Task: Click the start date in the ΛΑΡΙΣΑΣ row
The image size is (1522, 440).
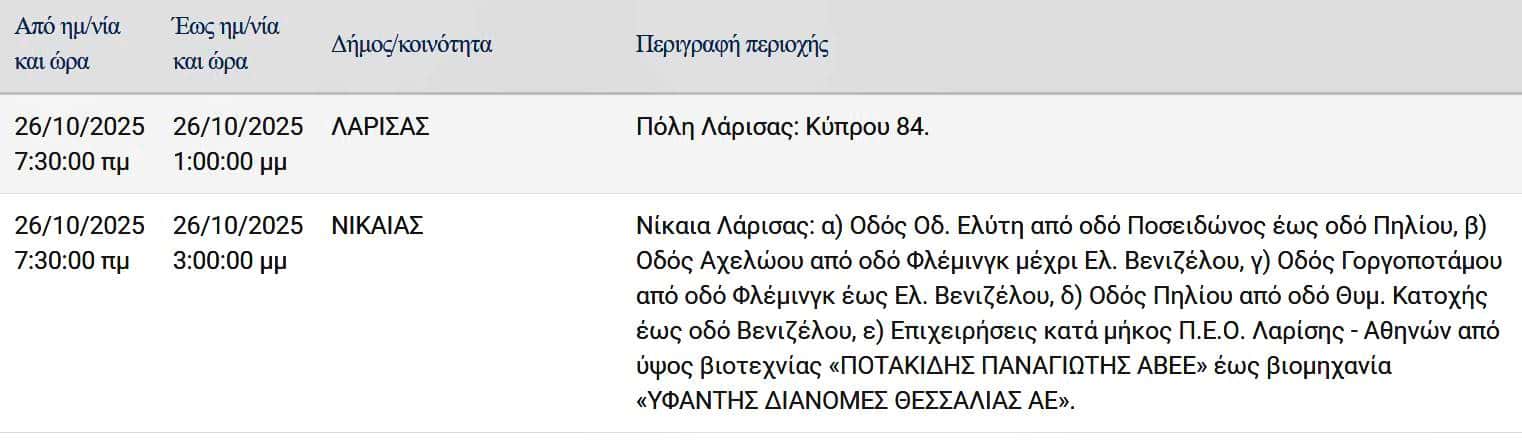Action: 80,127
